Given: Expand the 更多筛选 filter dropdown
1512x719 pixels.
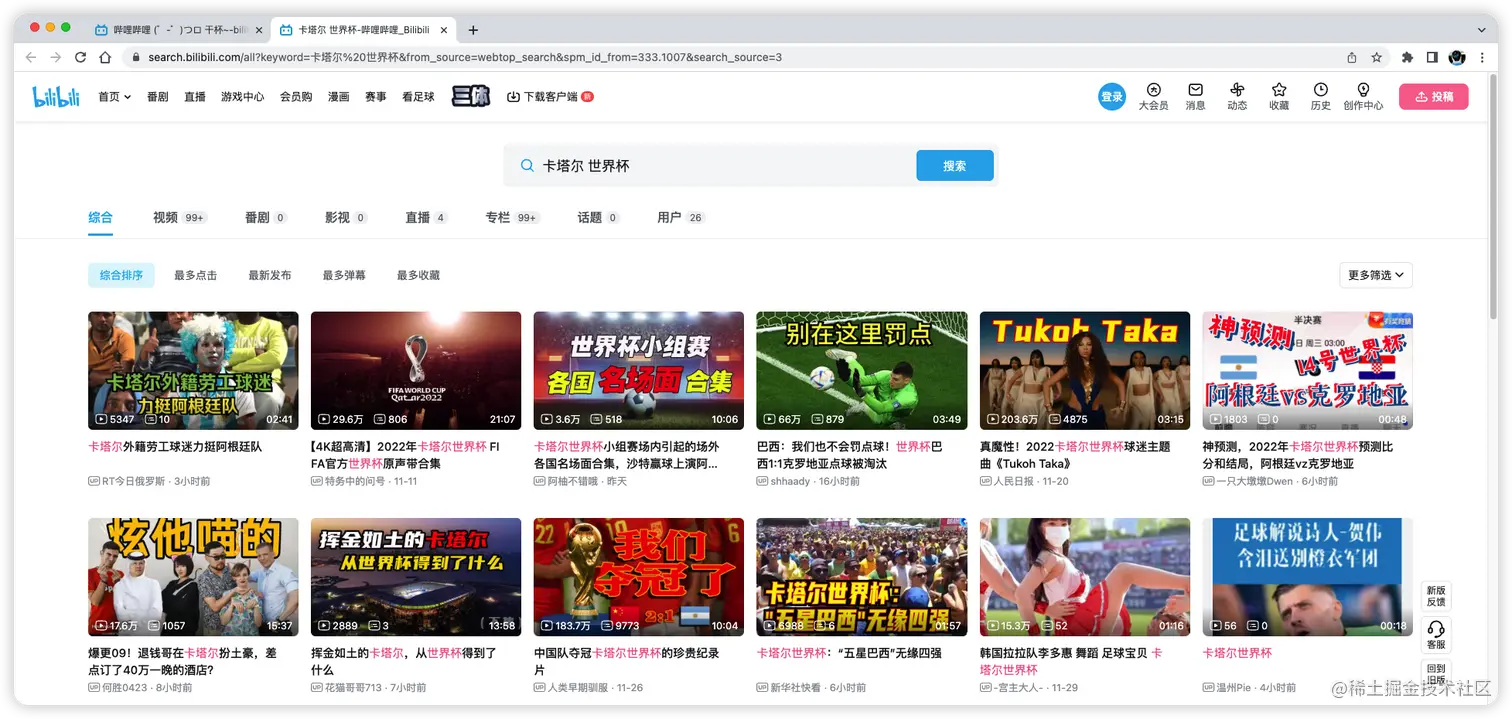Looking at the screenshot, I should click(1375, 275).
